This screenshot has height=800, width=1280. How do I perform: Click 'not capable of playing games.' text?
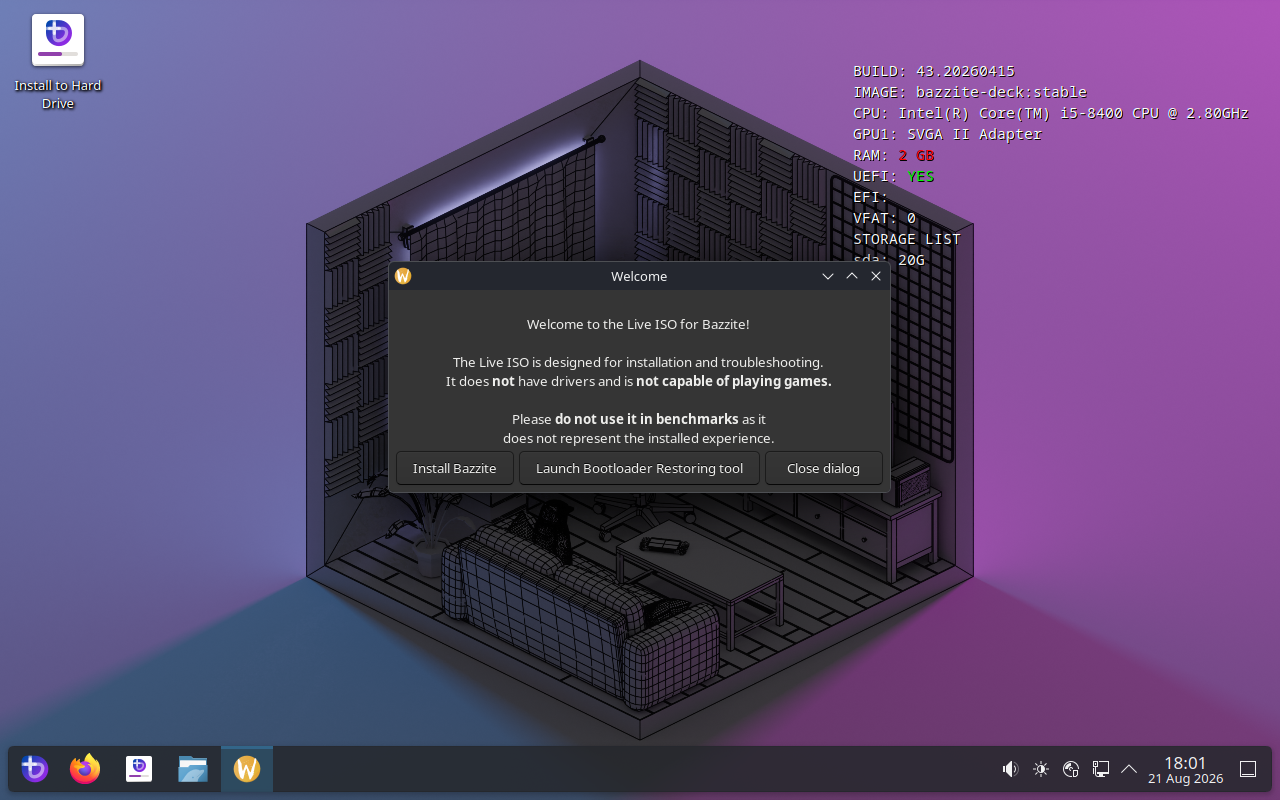734,381
